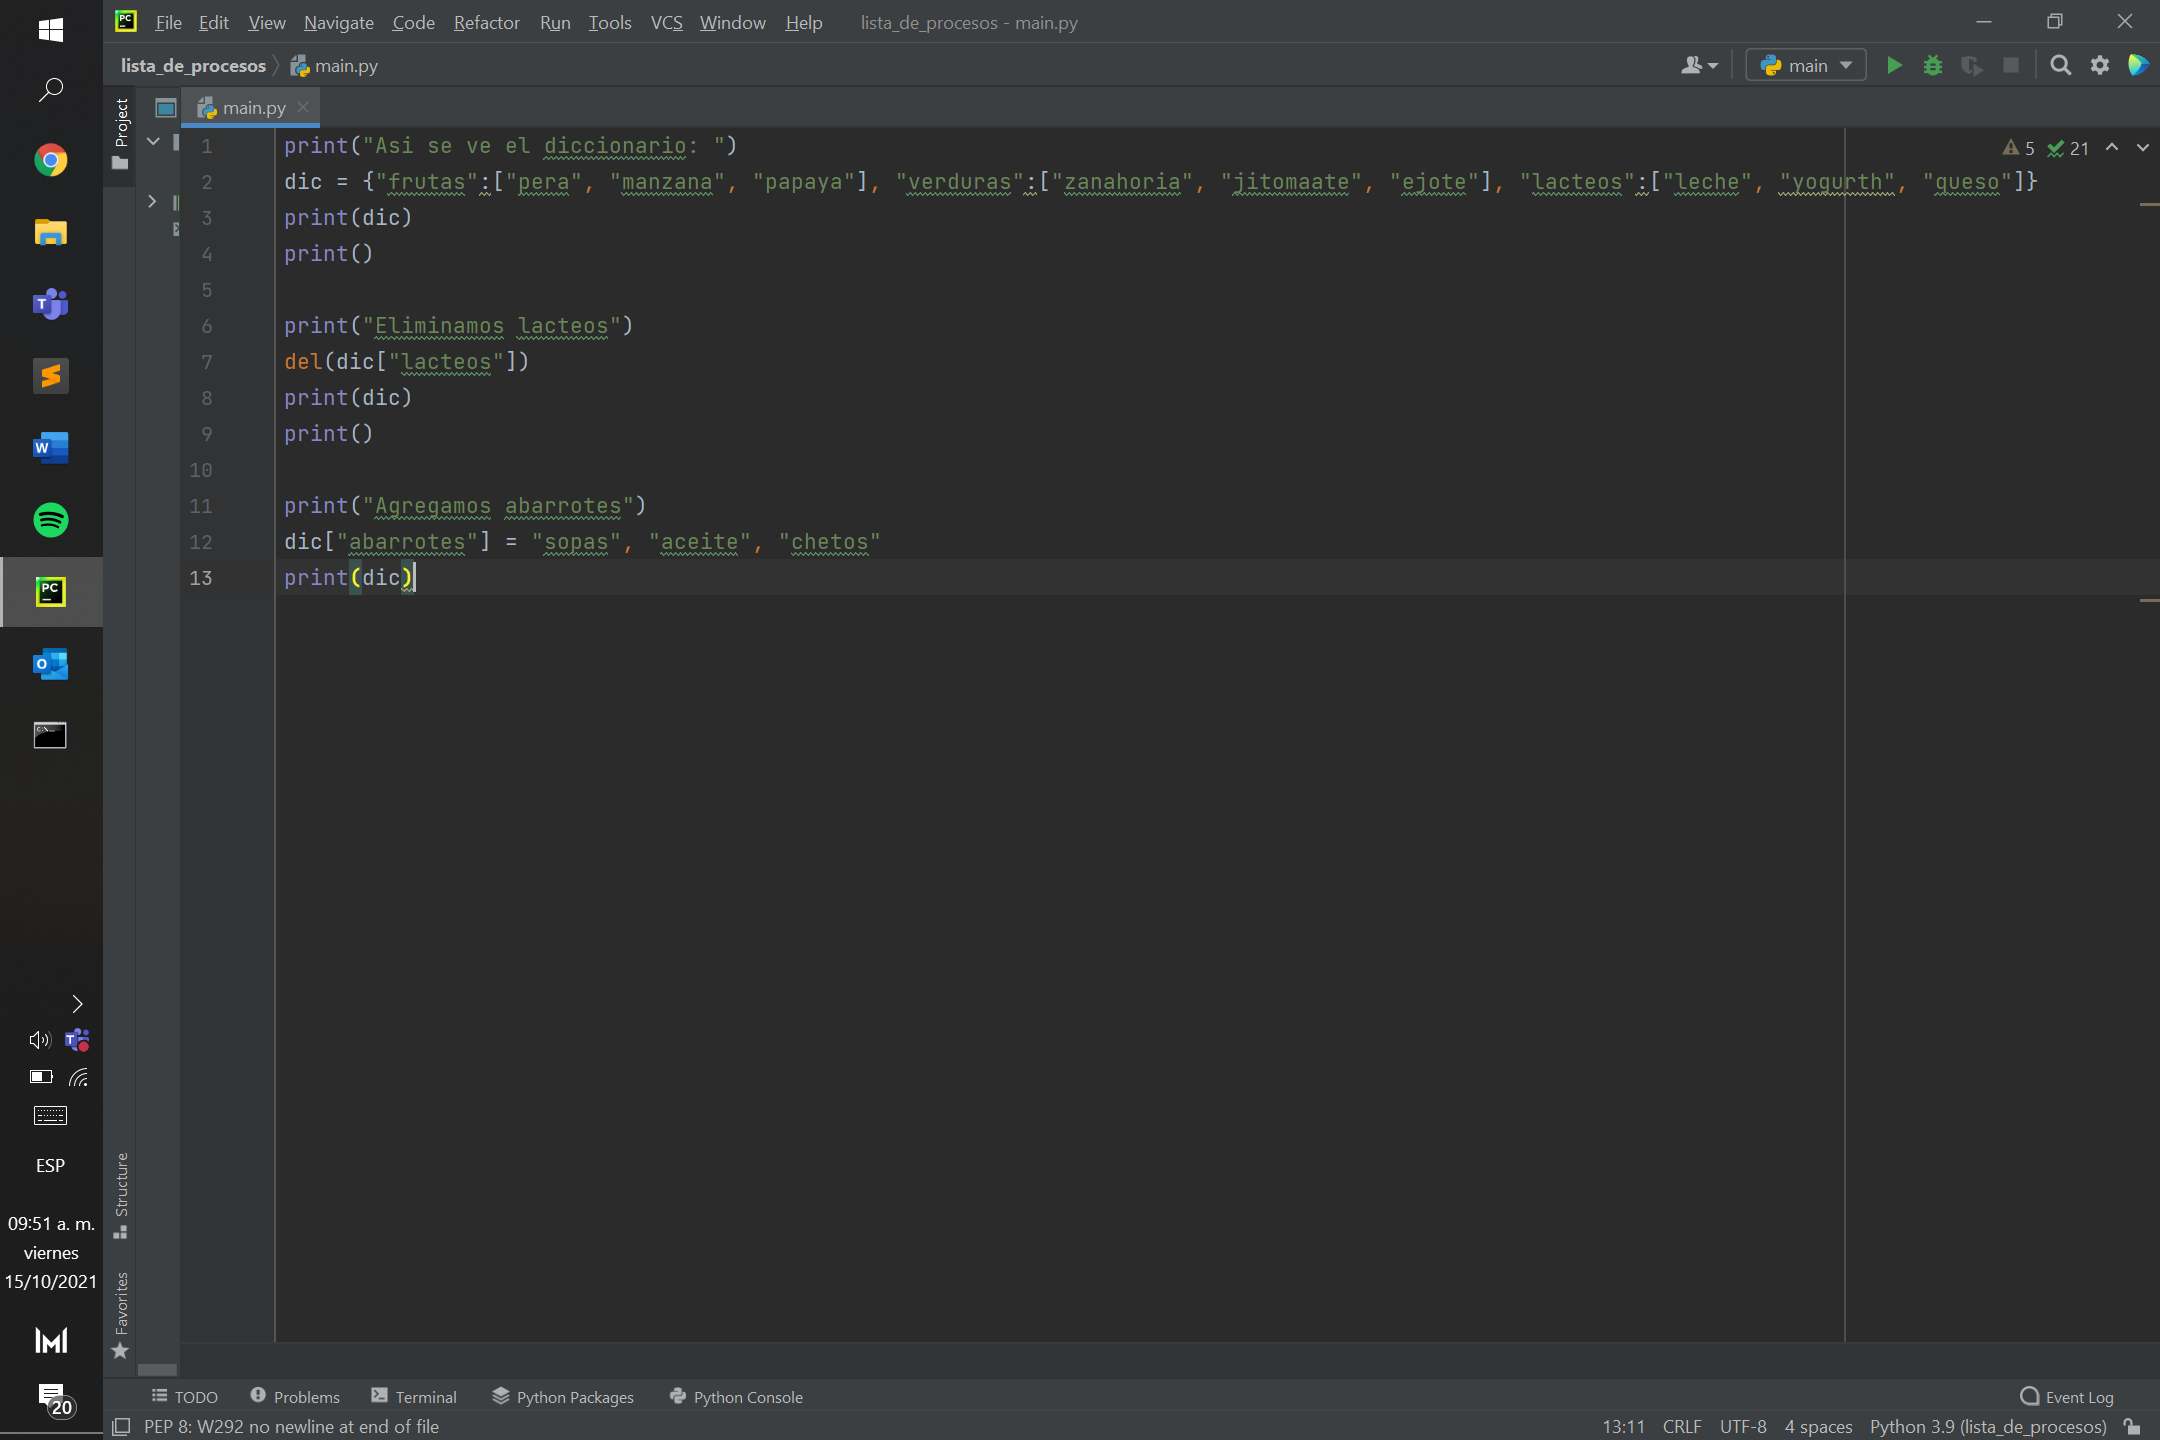
Task: Toggle tool window bars status icon
Action: click(x=121, y=1427)
